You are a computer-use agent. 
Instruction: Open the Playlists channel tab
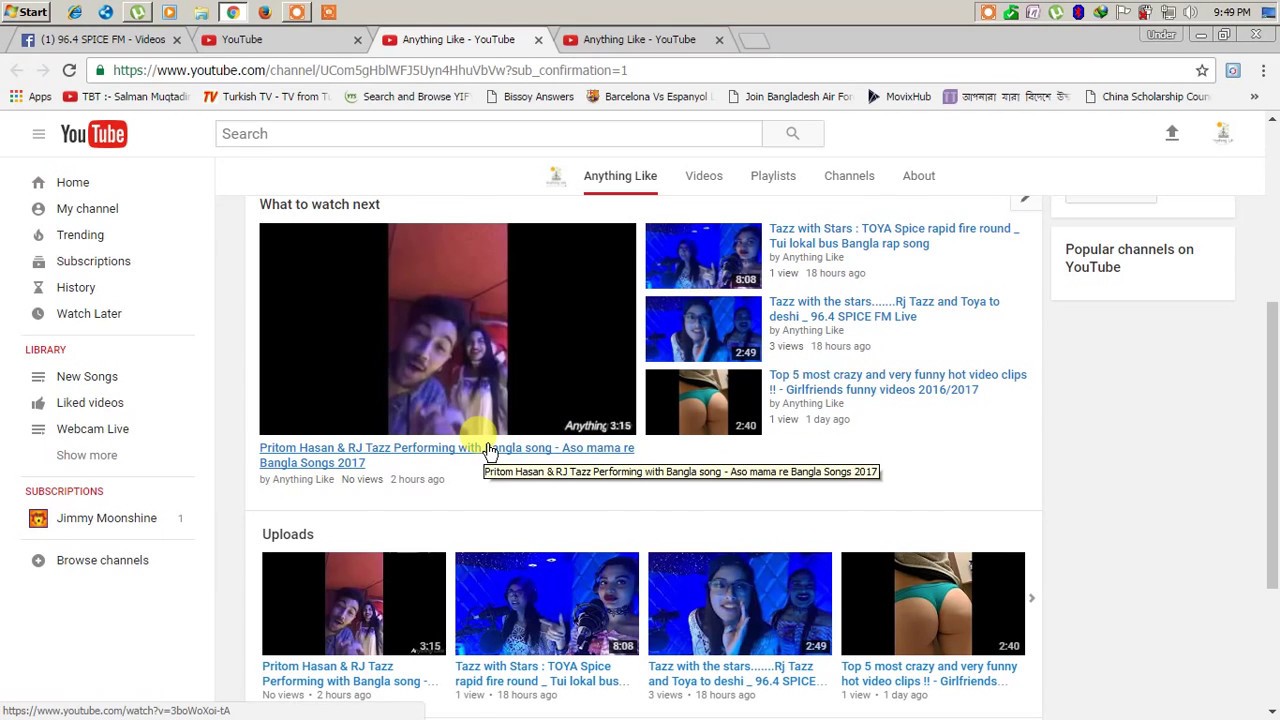[x=773, y=176]
